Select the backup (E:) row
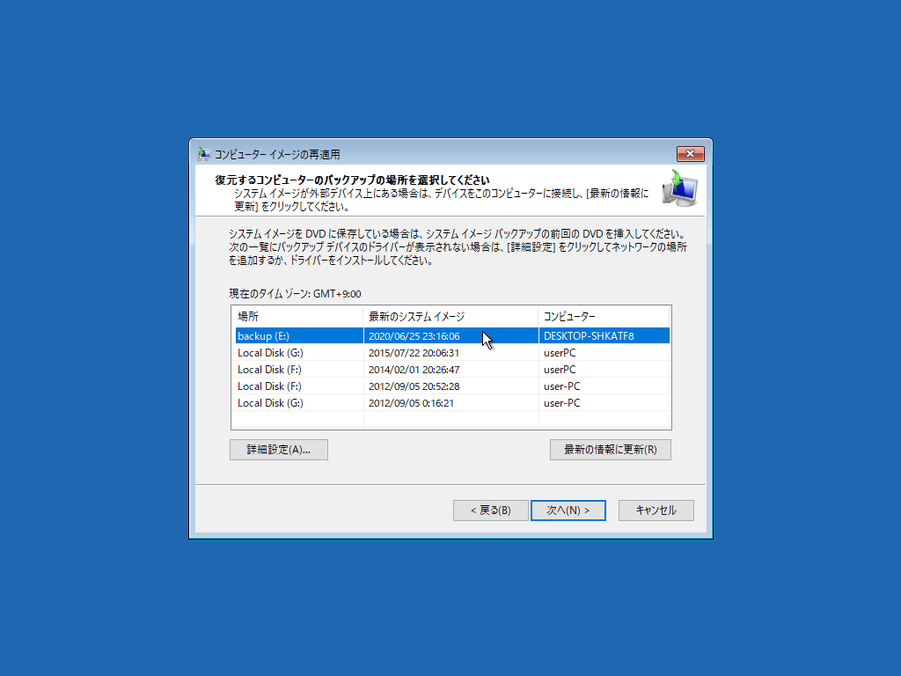 (x=452, y=336)
